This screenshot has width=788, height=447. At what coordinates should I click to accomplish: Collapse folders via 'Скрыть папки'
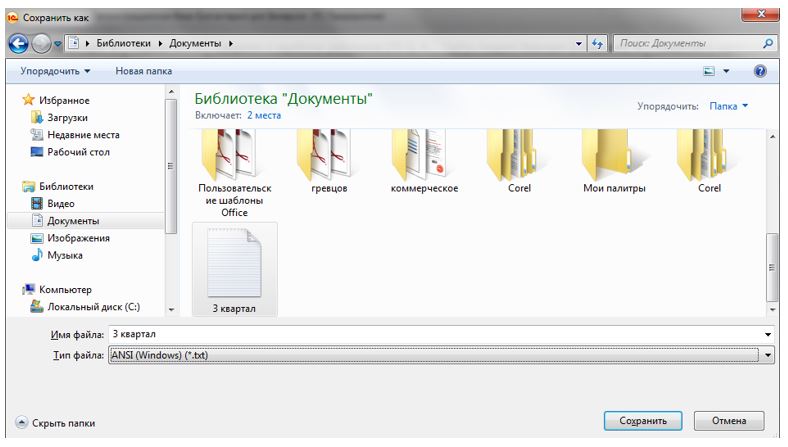tap(56, 423)
